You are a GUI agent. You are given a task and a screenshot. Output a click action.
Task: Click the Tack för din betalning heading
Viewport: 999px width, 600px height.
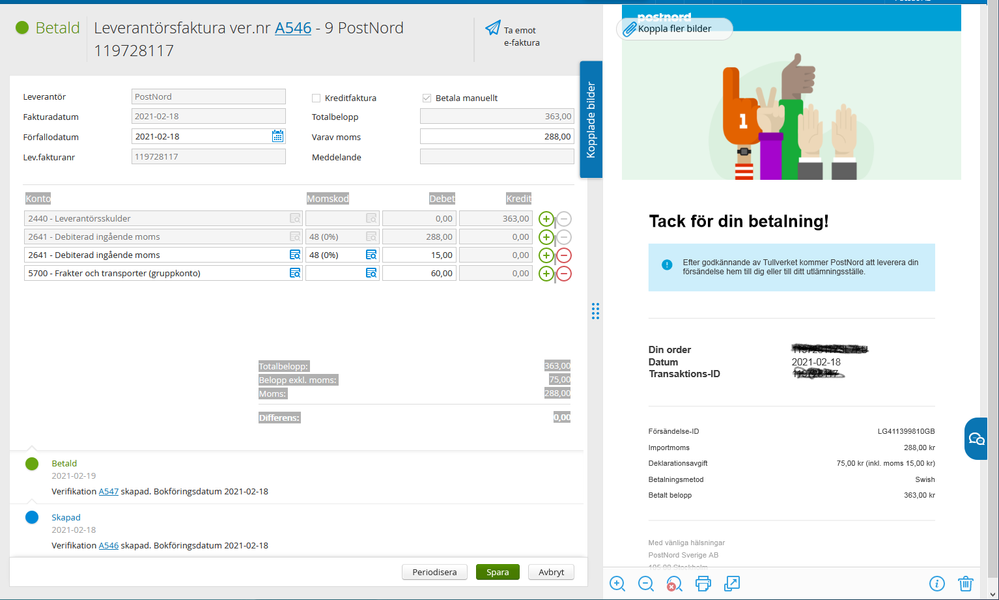click(x=738, y=222)
